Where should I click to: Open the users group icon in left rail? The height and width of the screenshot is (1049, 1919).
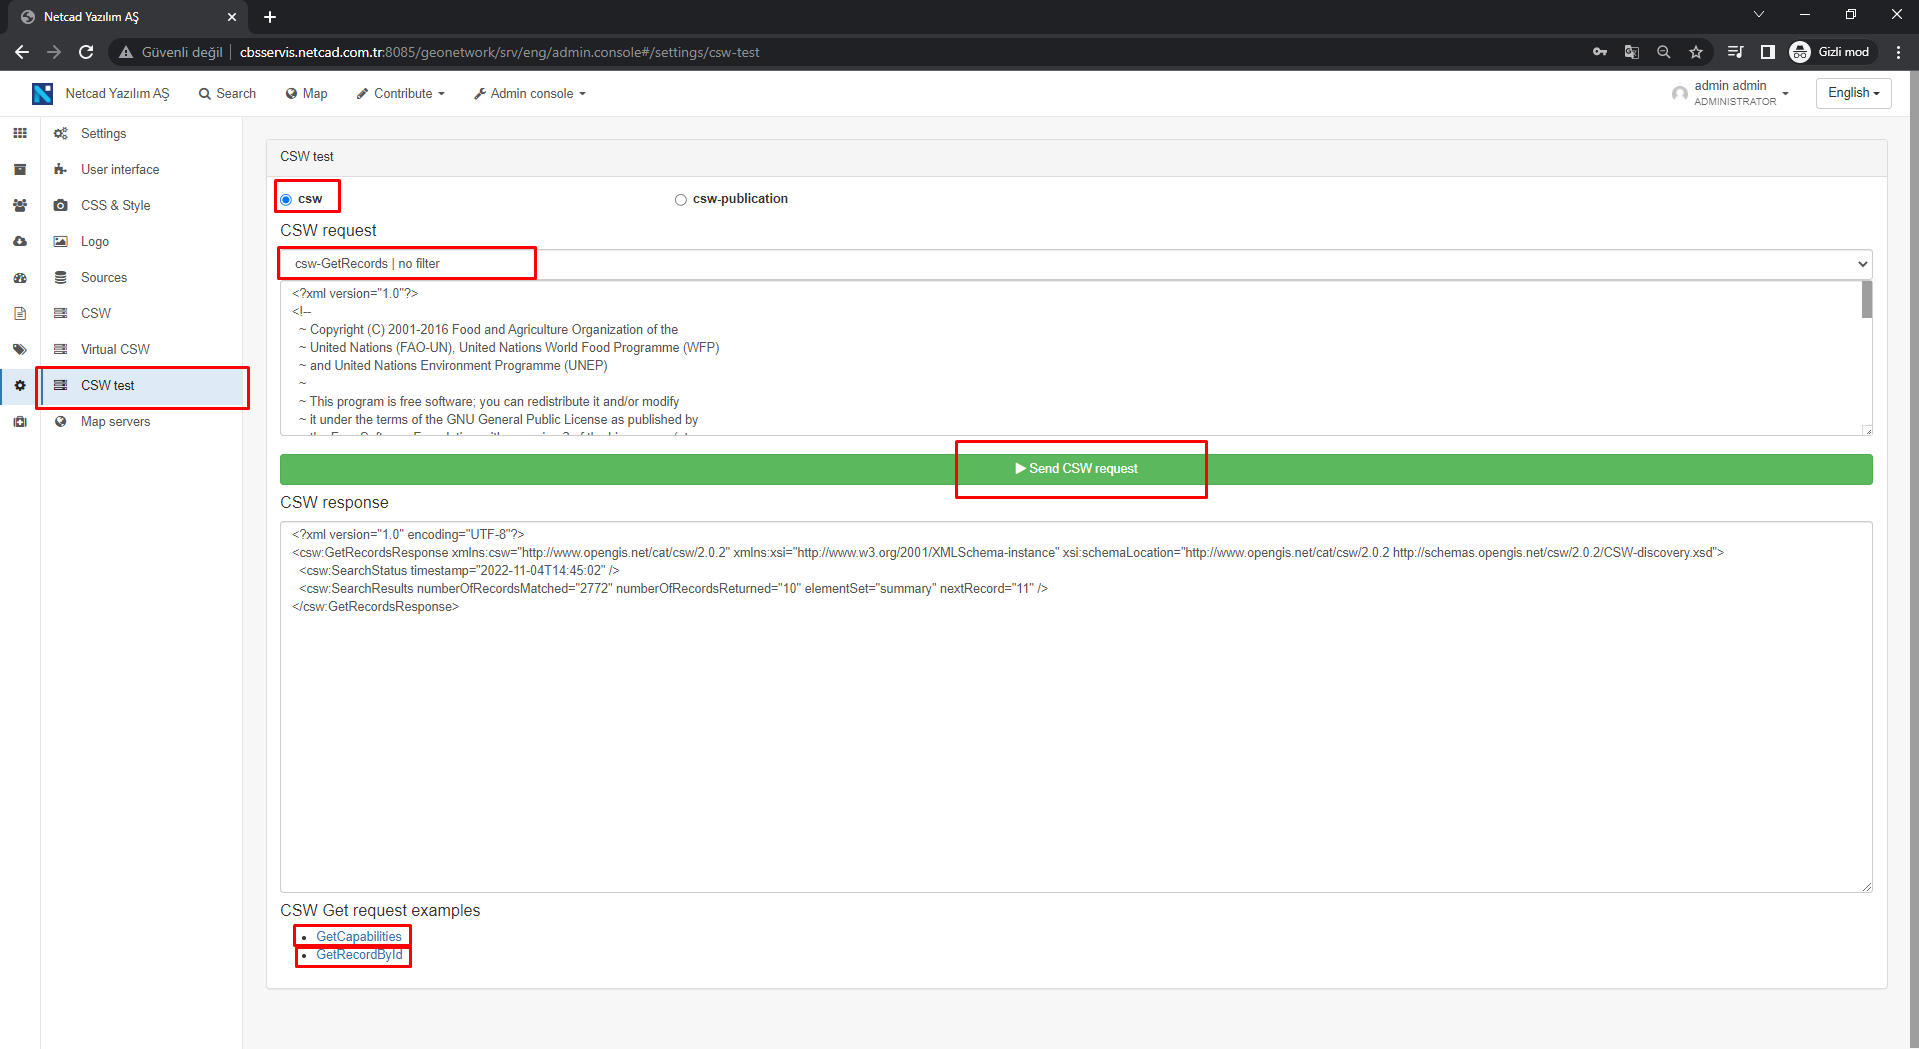click(20, 205)
